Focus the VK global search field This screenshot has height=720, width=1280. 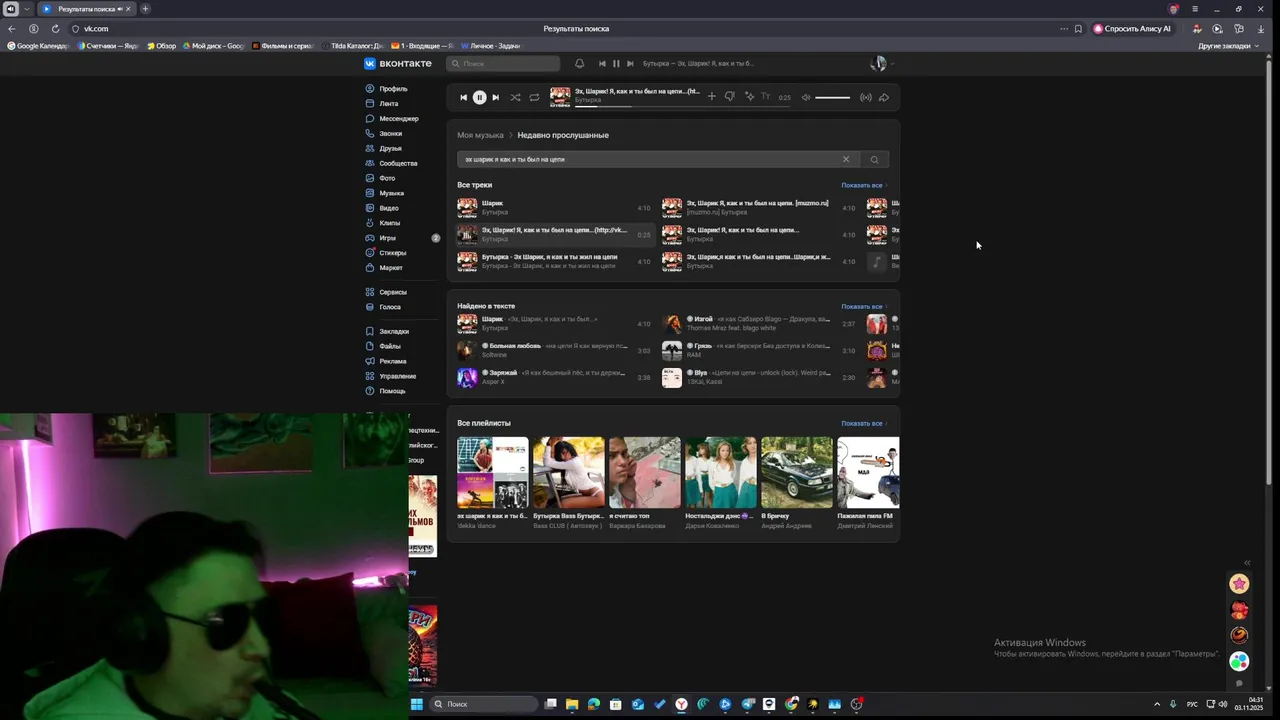point(503,63)
